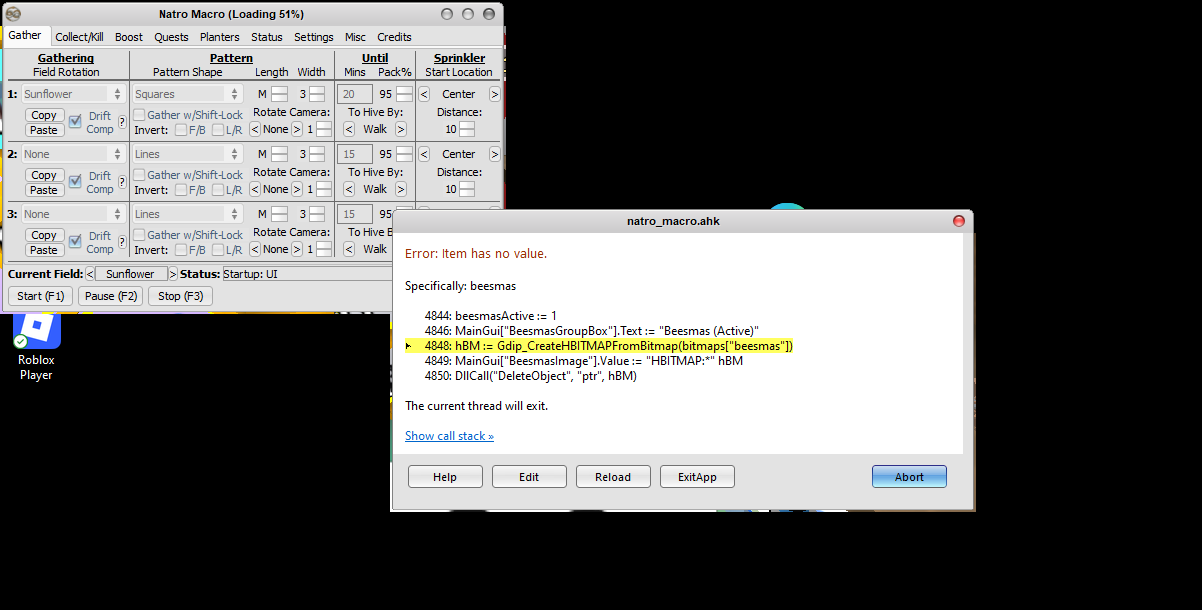The image size is (1202, 610).
Task: Open Natro Macro's bee logo menu in titlebar
Action: [x=13, y=13]
